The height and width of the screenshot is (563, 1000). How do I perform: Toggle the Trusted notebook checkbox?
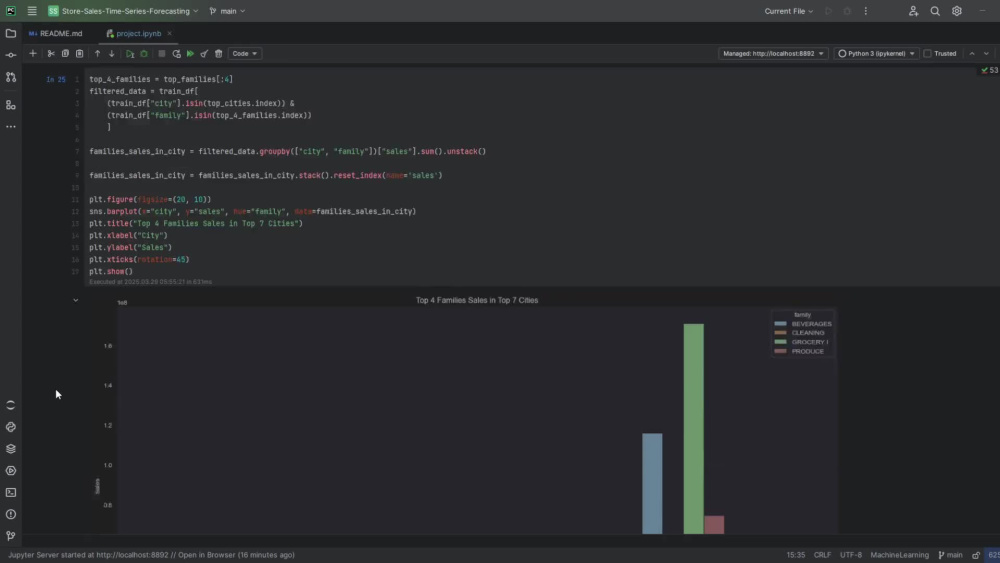pos(927,54)
